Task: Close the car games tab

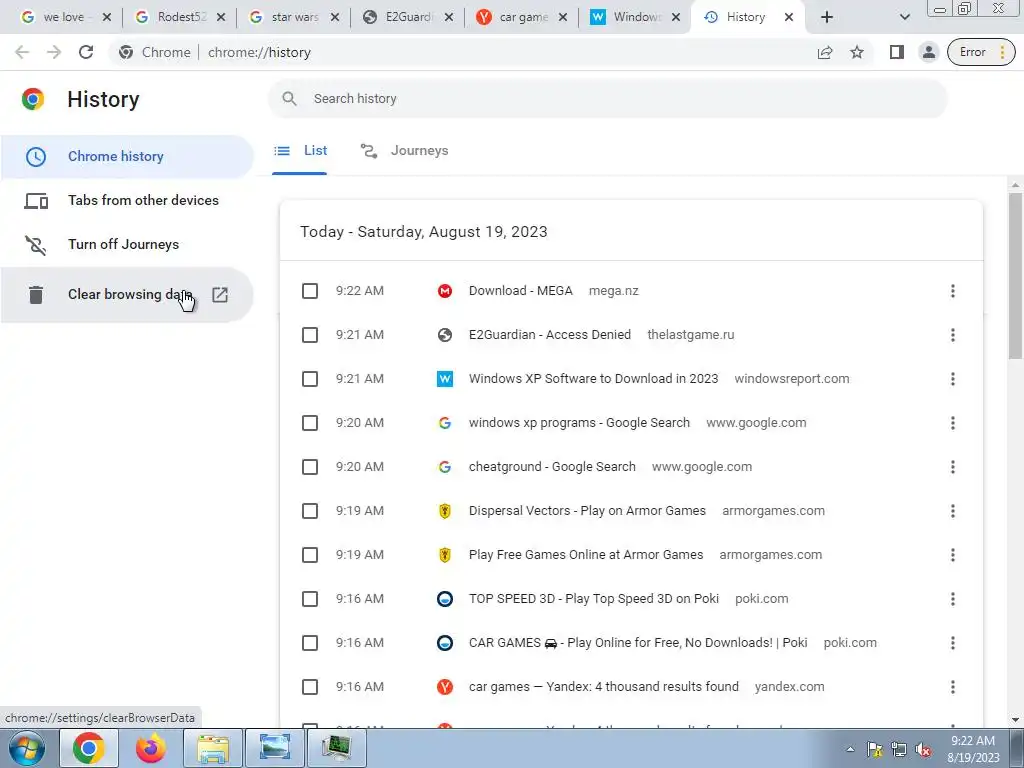Action: (x=562, y=18)
